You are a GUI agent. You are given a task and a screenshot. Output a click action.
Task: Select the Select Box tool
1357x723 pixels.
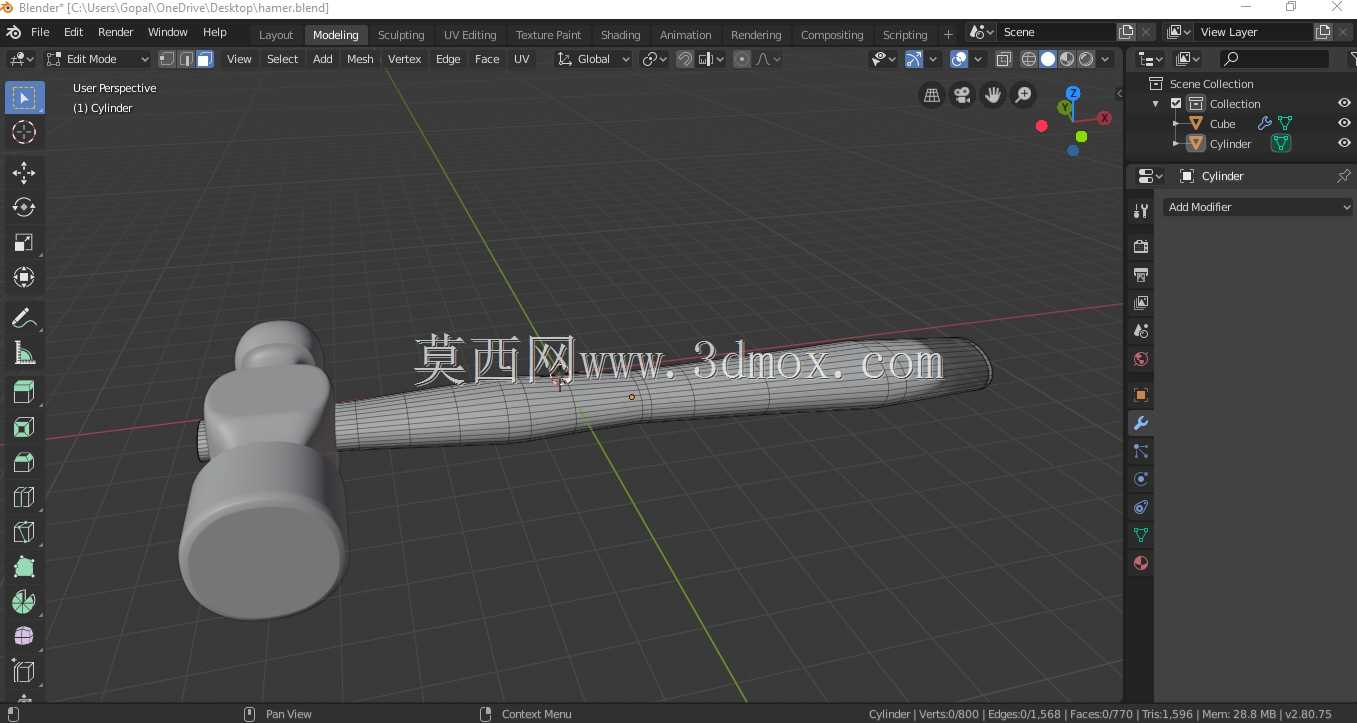click(24, 97)
